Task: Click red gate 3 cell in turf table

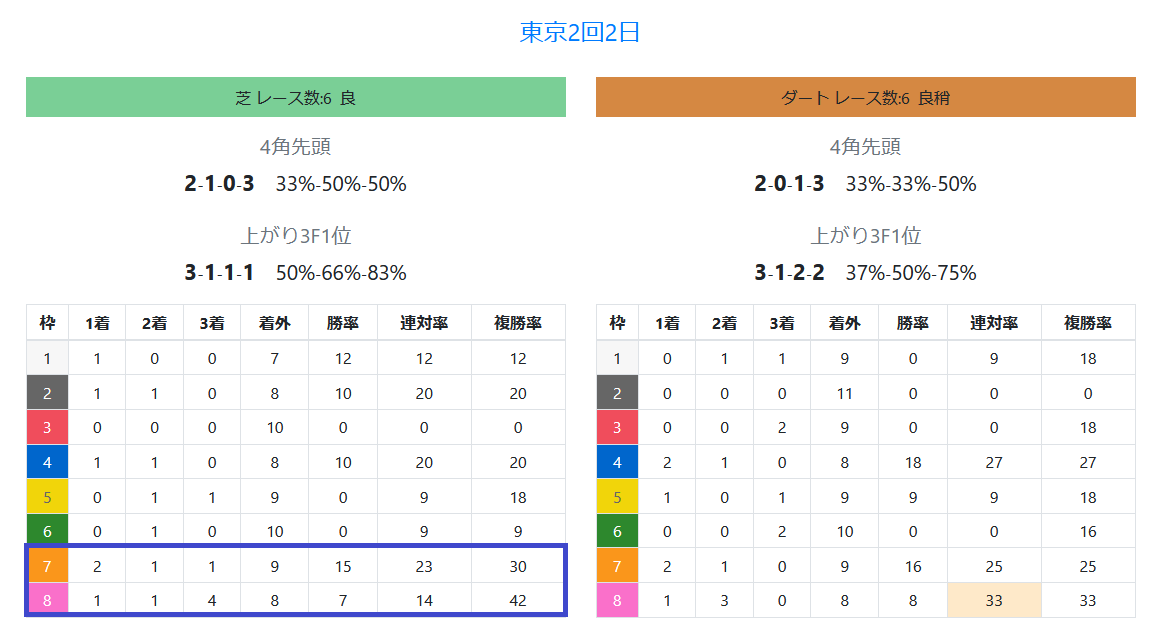Action: point(47,428)
